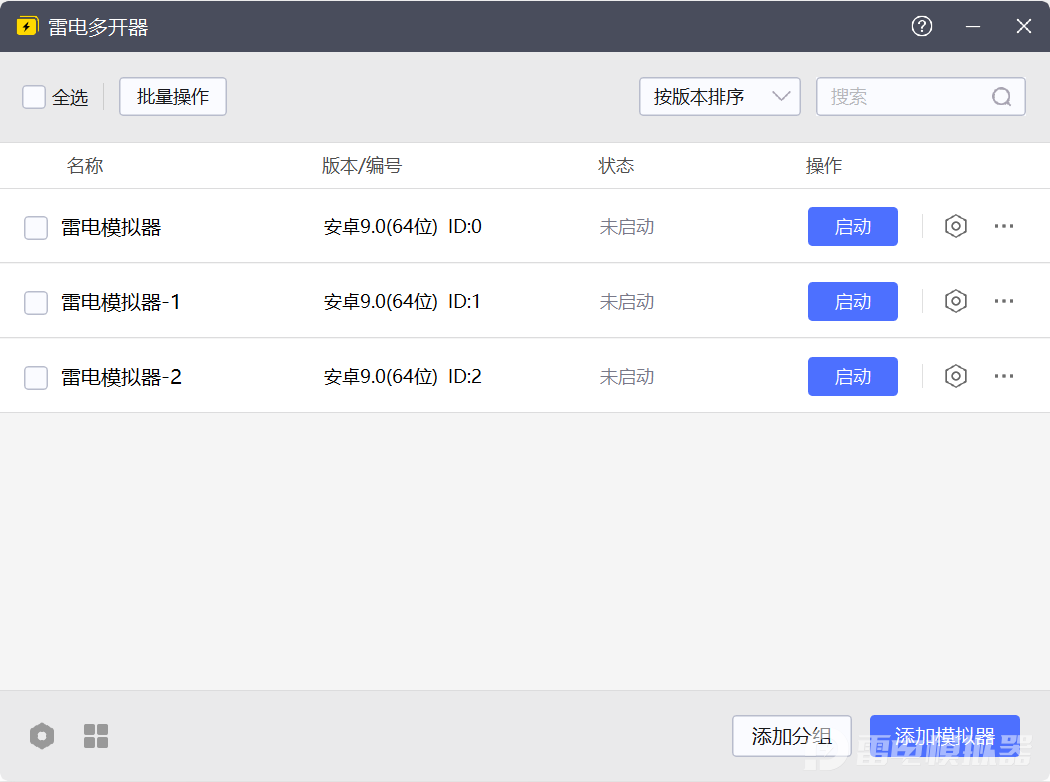Select the 雷电模拟器-1 checkbox

point(36,302)
